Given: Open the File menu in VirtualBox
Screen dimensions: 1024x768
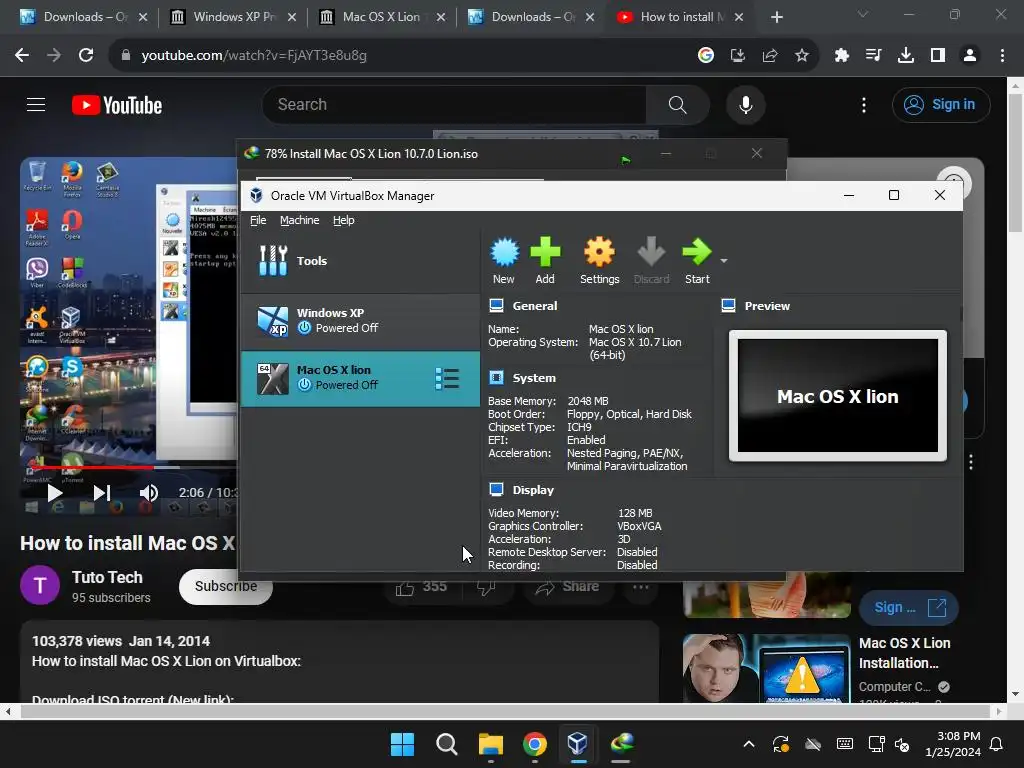Looking at the screenshot, I should 258,220.
